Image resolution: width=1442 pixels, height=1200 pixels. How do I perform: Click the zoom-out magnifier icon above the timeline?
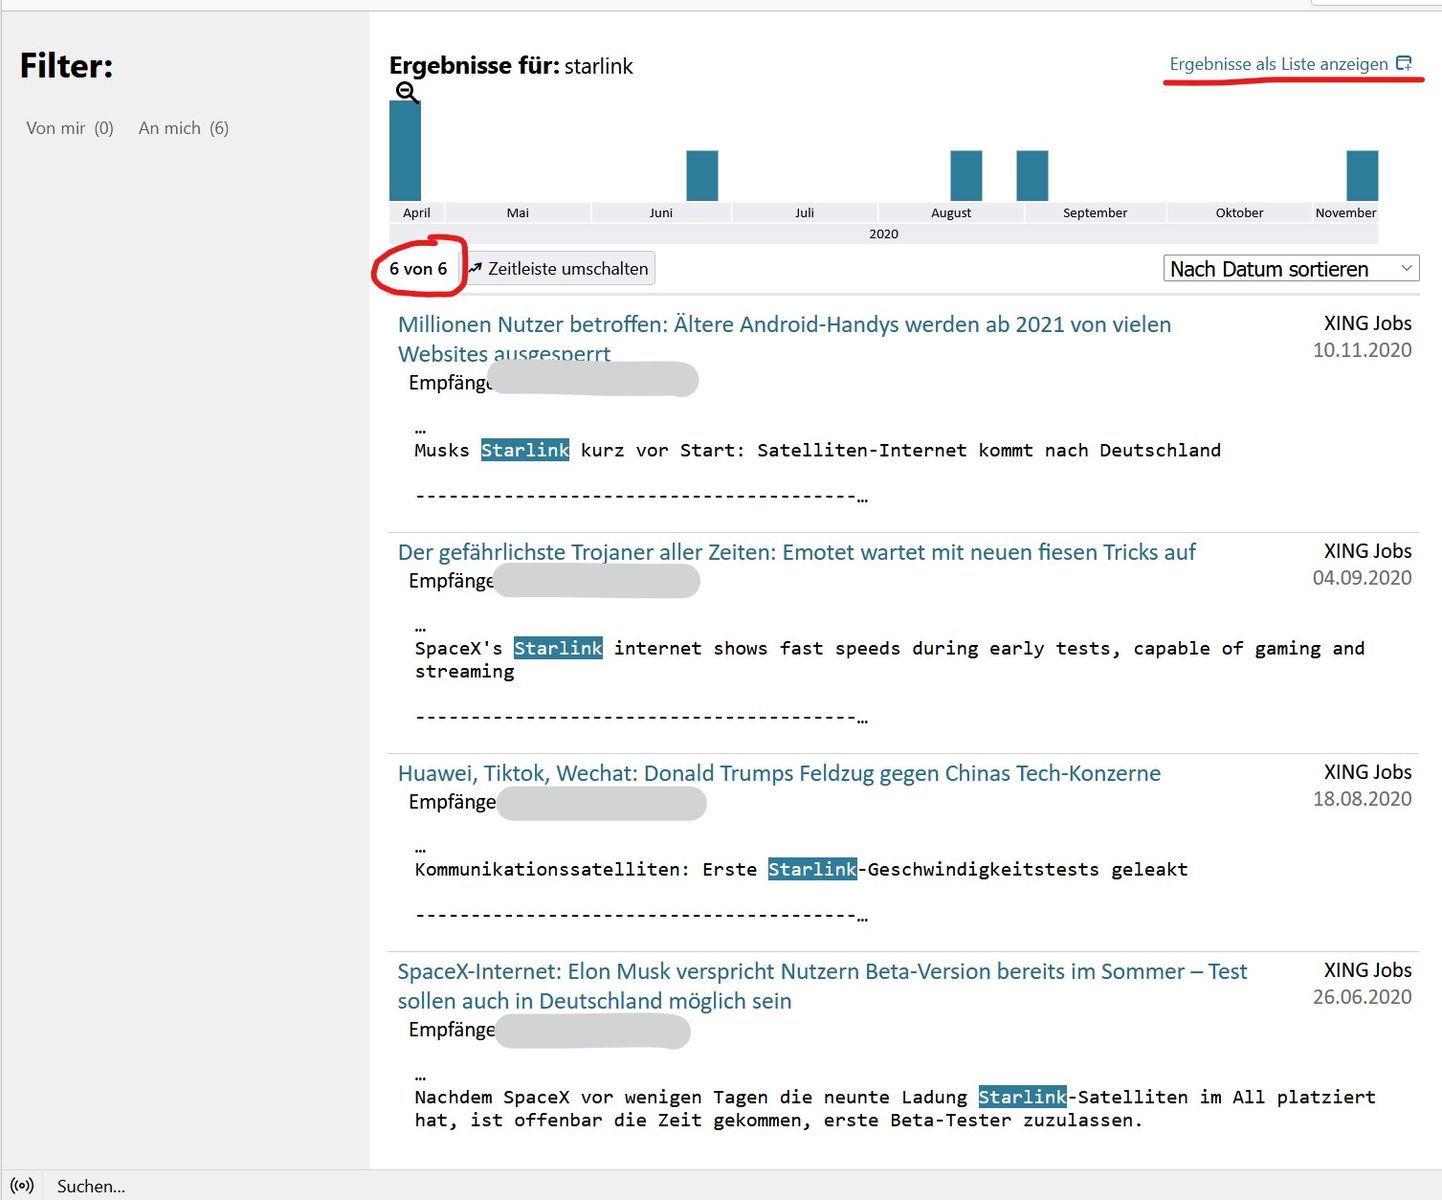(x=406, y=92)
